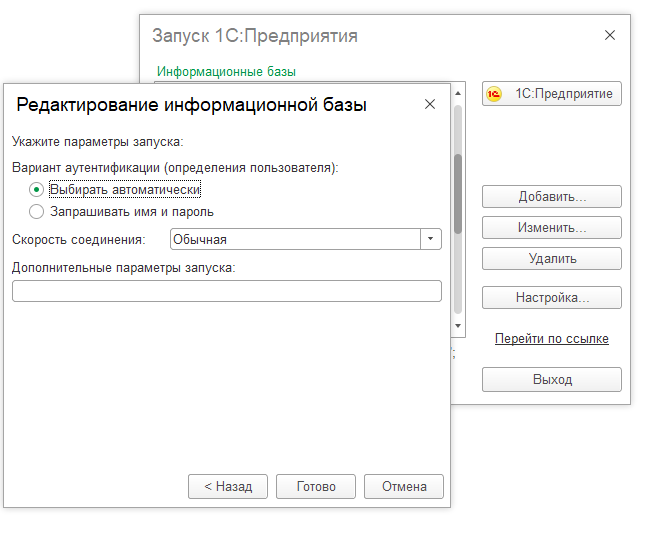This screenshot has height=540, width=653.
Task: Cancel editing with the Отмена button
Action: coord(404,487)
